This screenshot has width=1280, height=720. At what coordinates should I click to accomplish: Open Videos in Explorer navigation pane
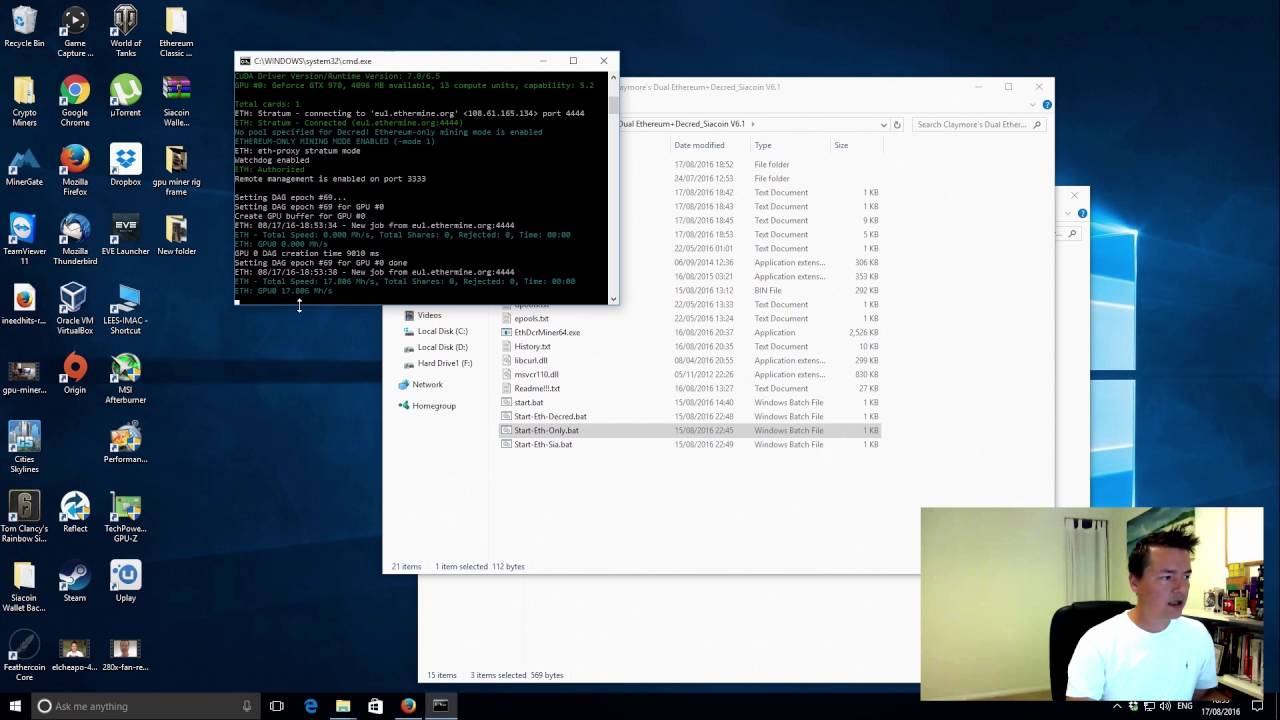(x=429, y=315)
